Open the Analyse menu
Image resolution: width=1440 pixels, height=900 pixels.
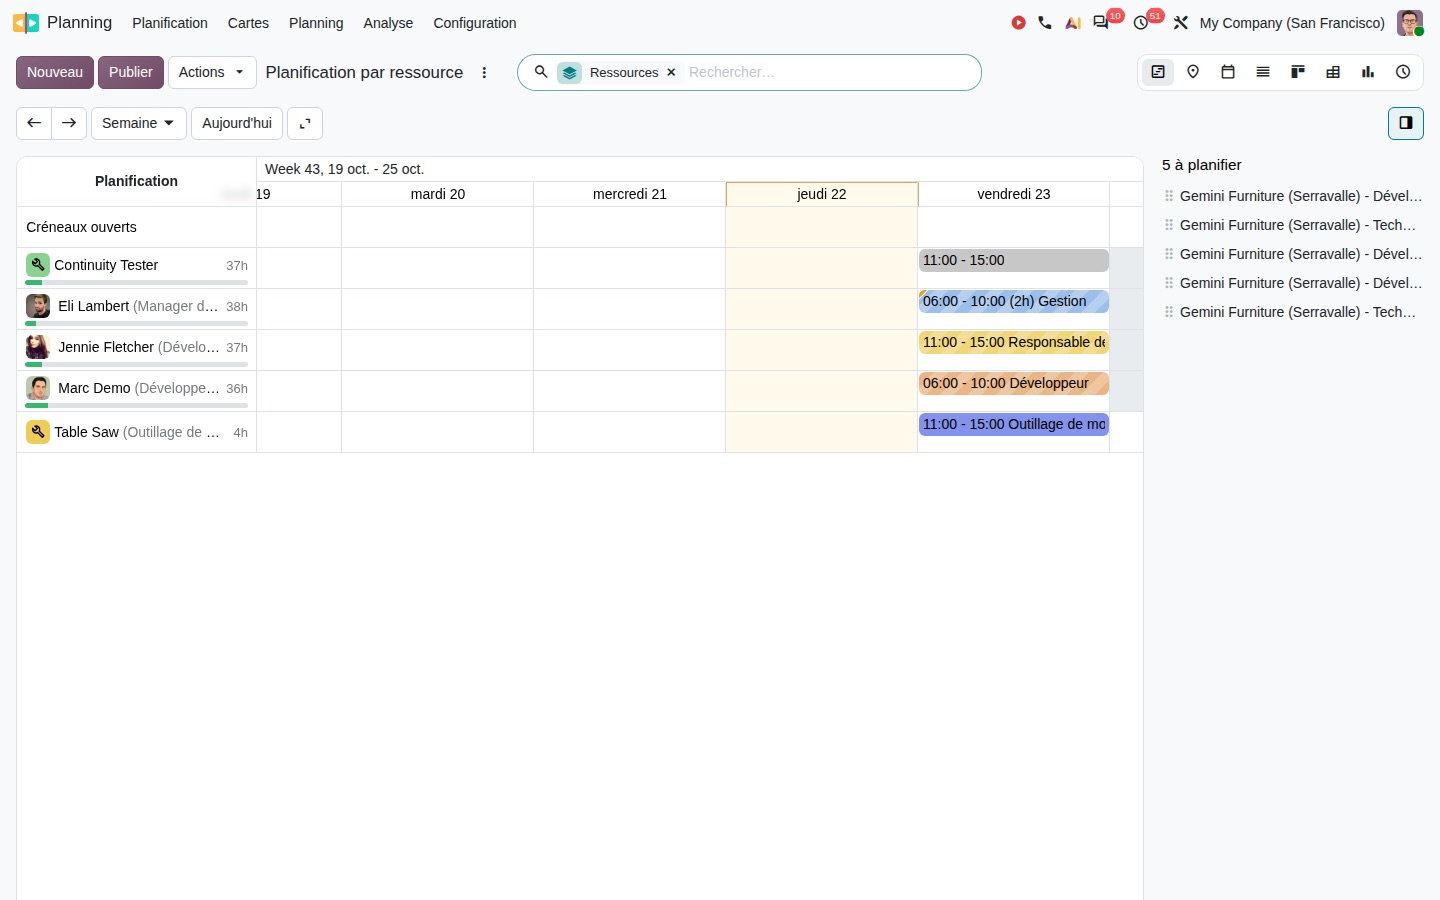[388, 23]
